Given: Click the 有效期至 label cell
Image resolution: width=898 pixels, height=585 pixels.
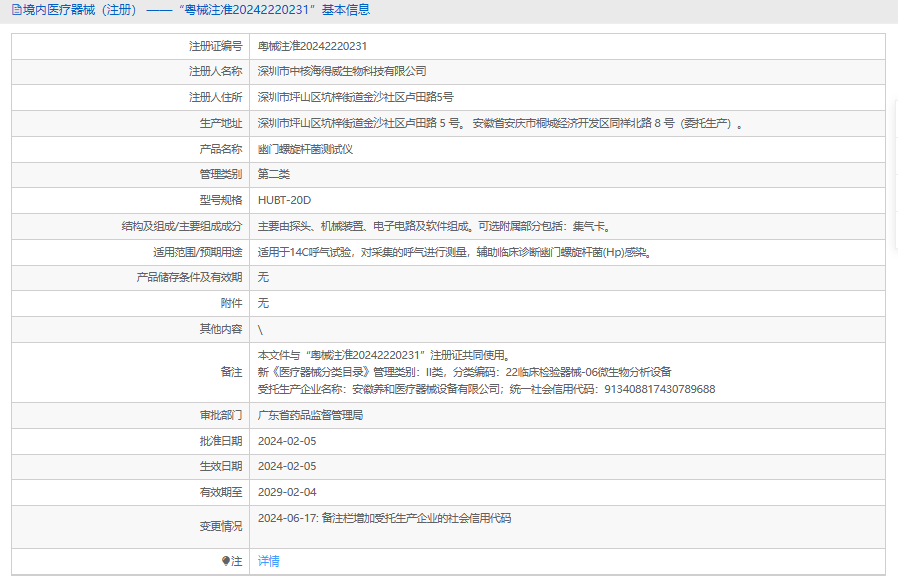Looking at the screenshot, I should click(x=131, y=492).
